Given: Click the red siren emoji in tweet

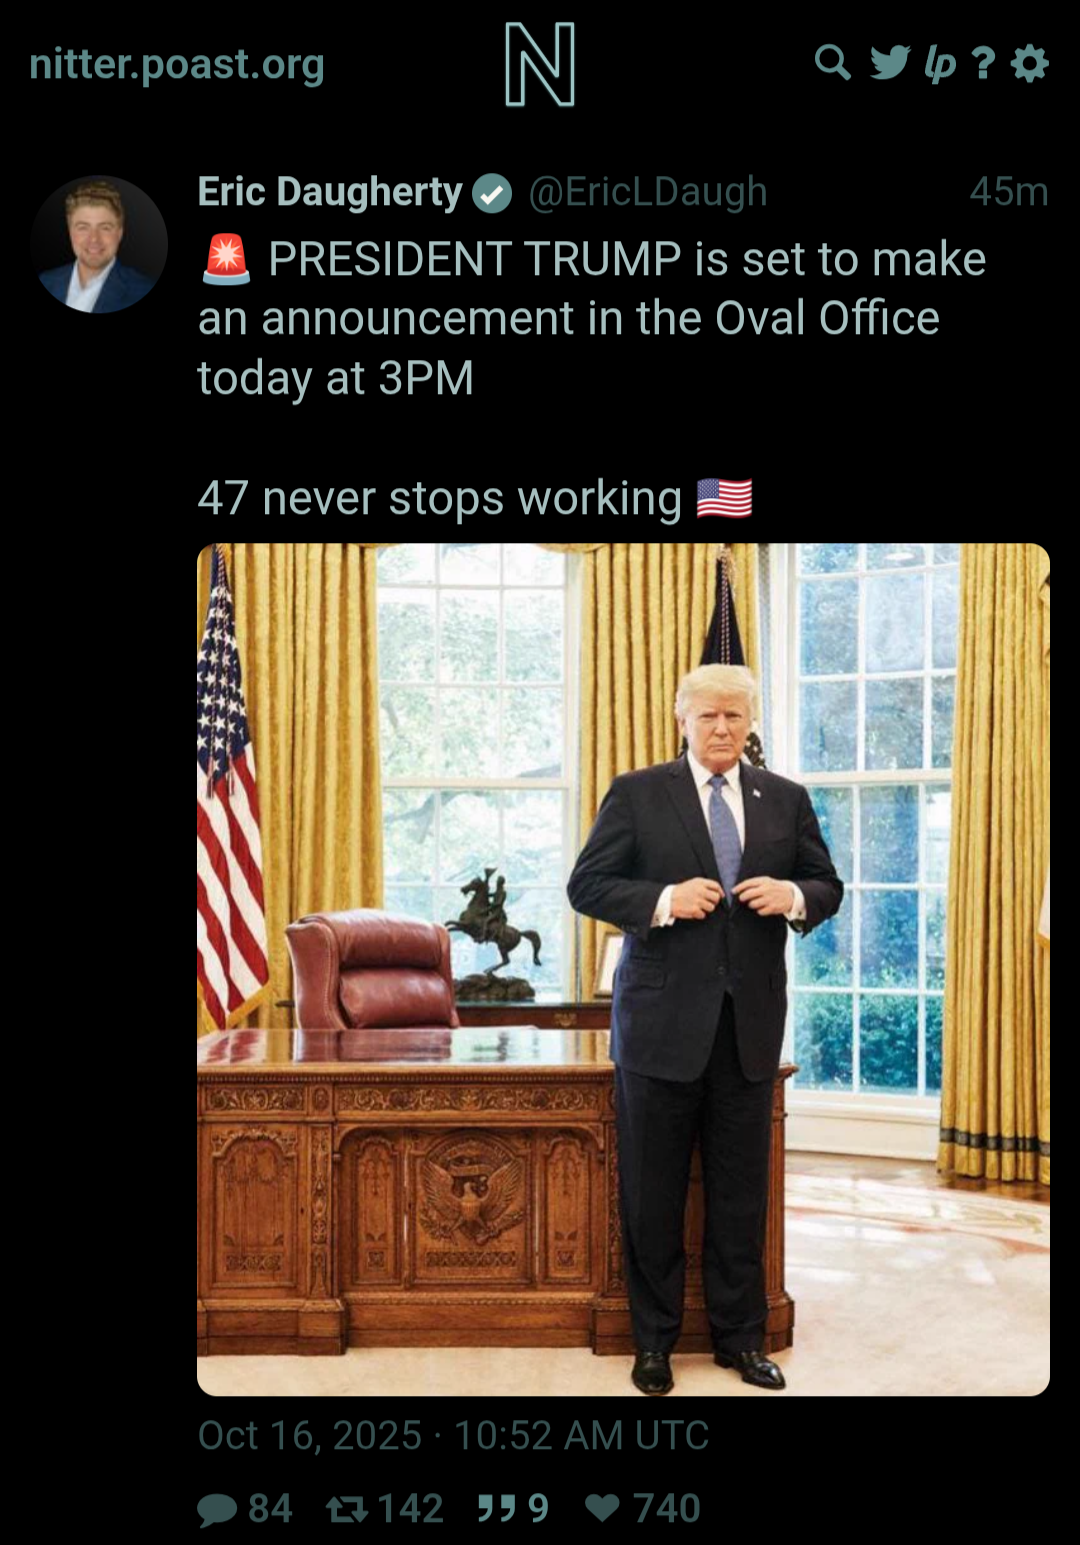Looking at the screenshot, I should [x=226, y=259].
